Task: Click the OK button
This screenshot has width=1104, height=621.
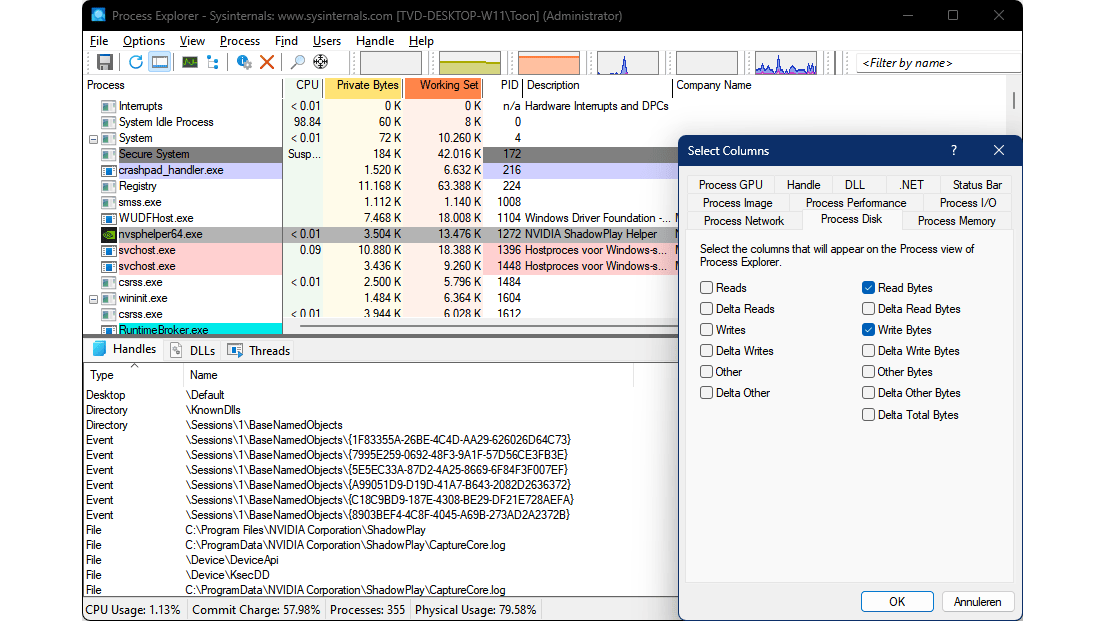Action: tap(897, 601)
